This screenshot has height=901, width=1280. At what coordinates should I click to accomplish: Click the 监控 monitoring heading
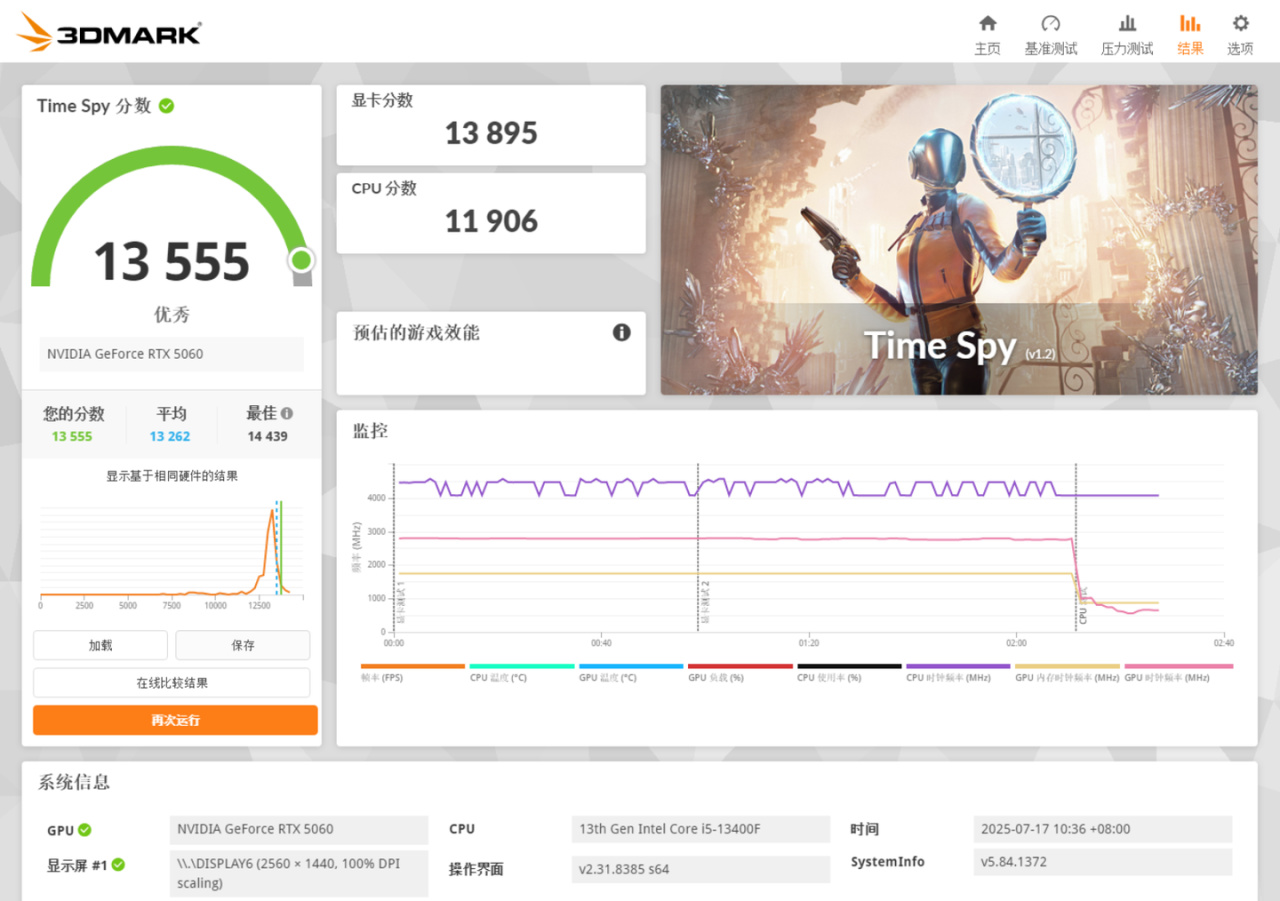[370, 431]
